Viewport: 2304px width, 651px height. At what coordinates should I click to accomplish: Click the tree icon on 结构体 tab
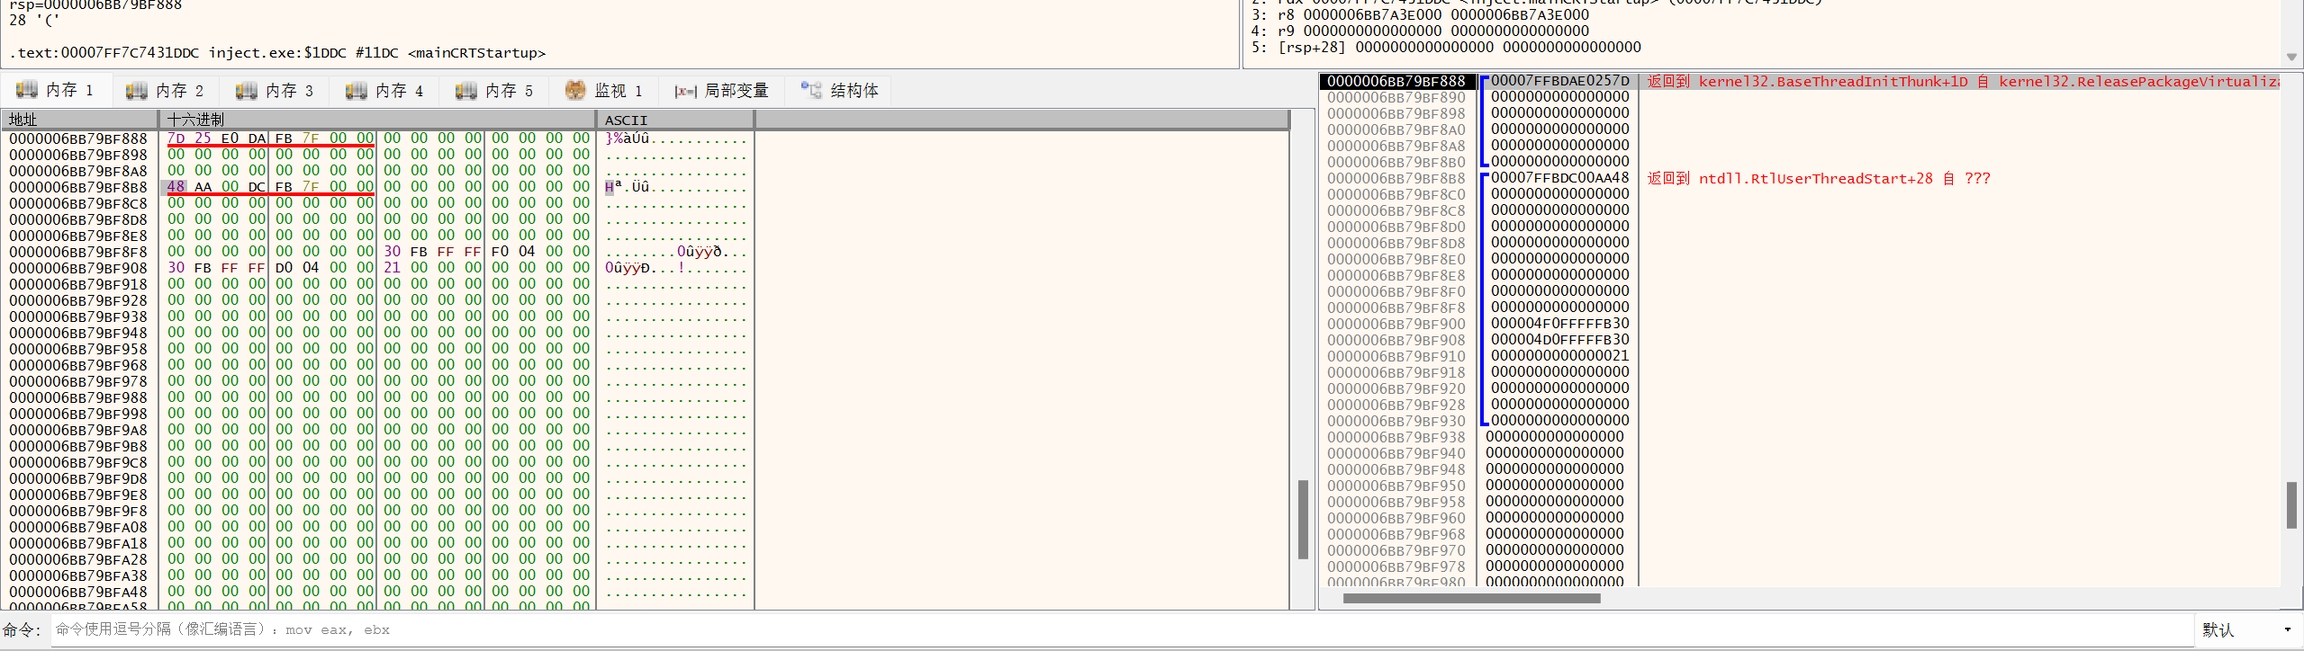point(811,90)
